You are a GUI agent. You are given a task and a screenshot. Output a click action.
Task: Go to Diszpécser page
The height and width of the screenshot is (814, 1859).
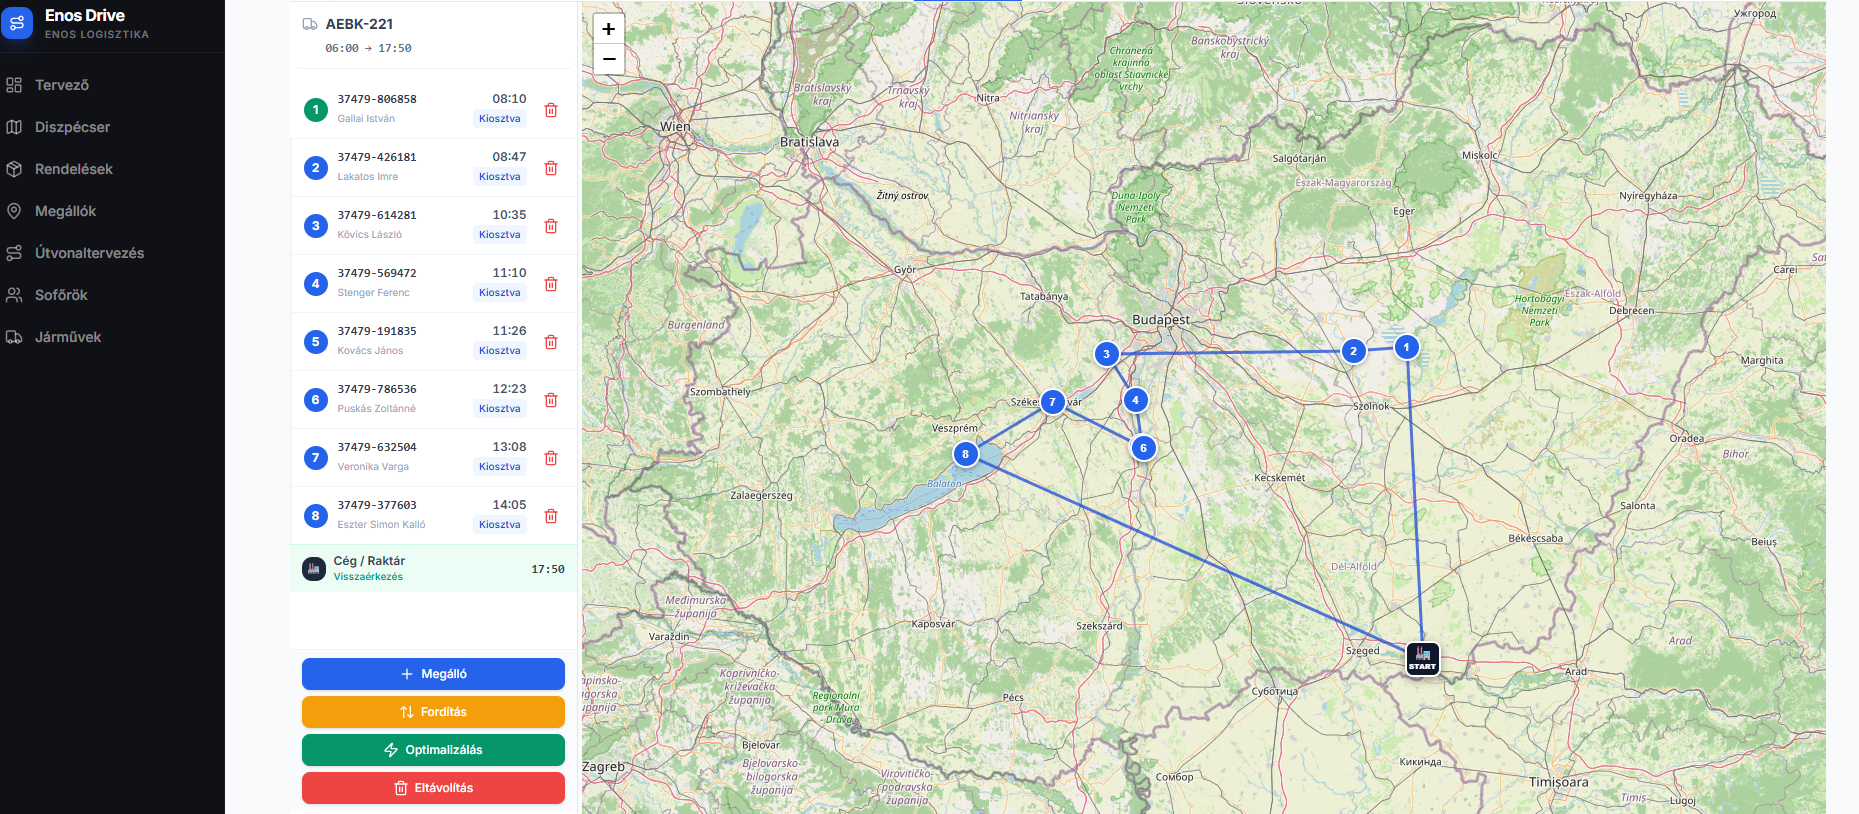pyautogui.click(x=72, y=127)
